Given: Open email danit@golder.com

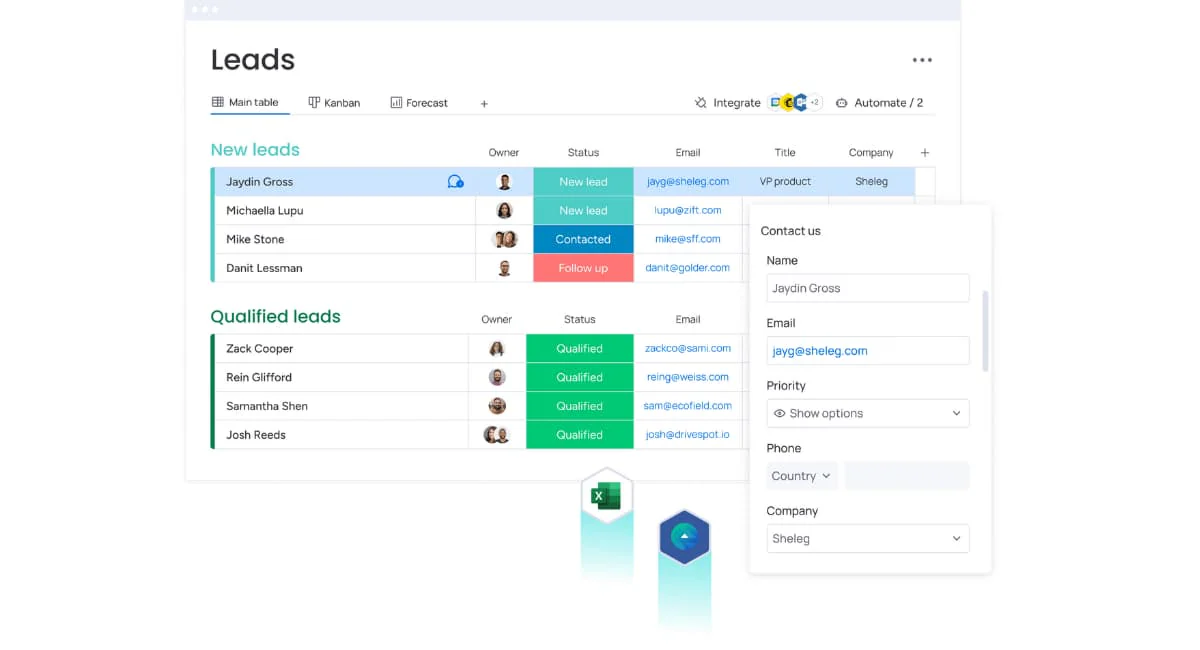Looking at the screenshot, I should tap(688, 268).
